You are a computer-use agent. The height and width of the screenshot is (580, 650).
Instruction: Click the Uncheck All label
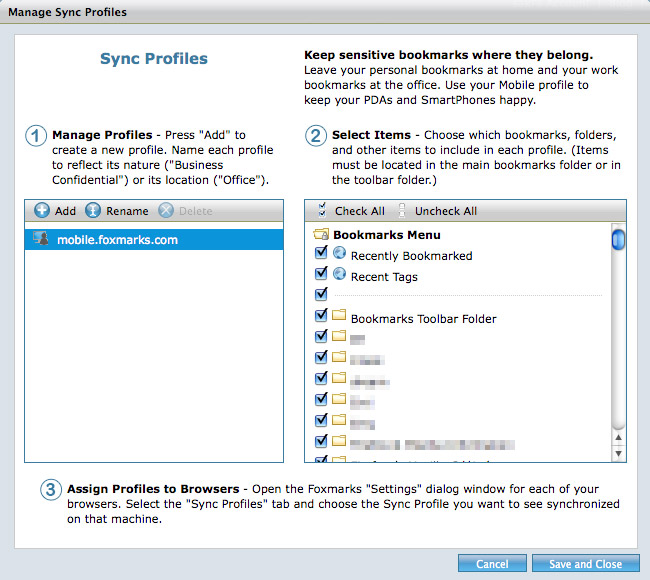click(x=446, y=211)
